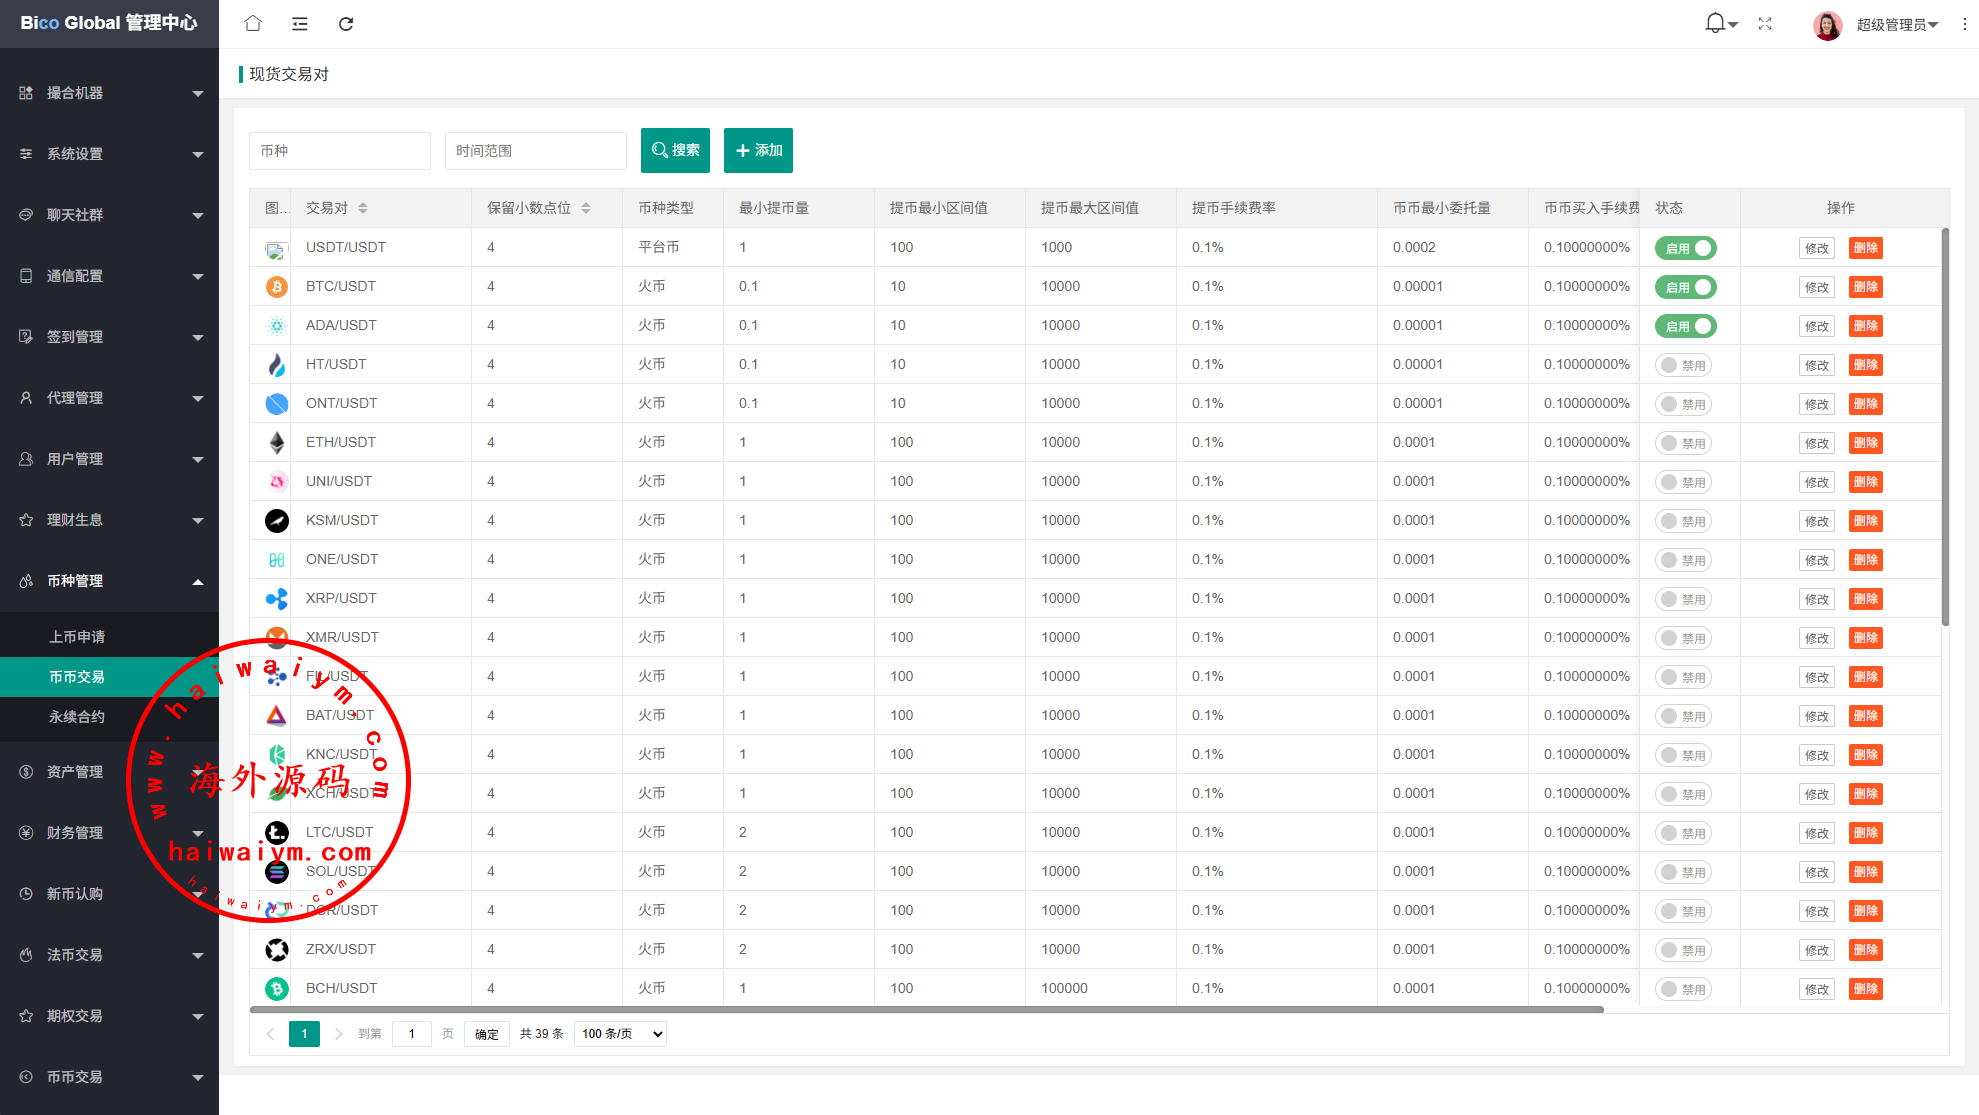This screenshot has width=1979, height=1115.
Task: Disable the USDT/USDT 启用 switch
Action: tap(1685, 248)
